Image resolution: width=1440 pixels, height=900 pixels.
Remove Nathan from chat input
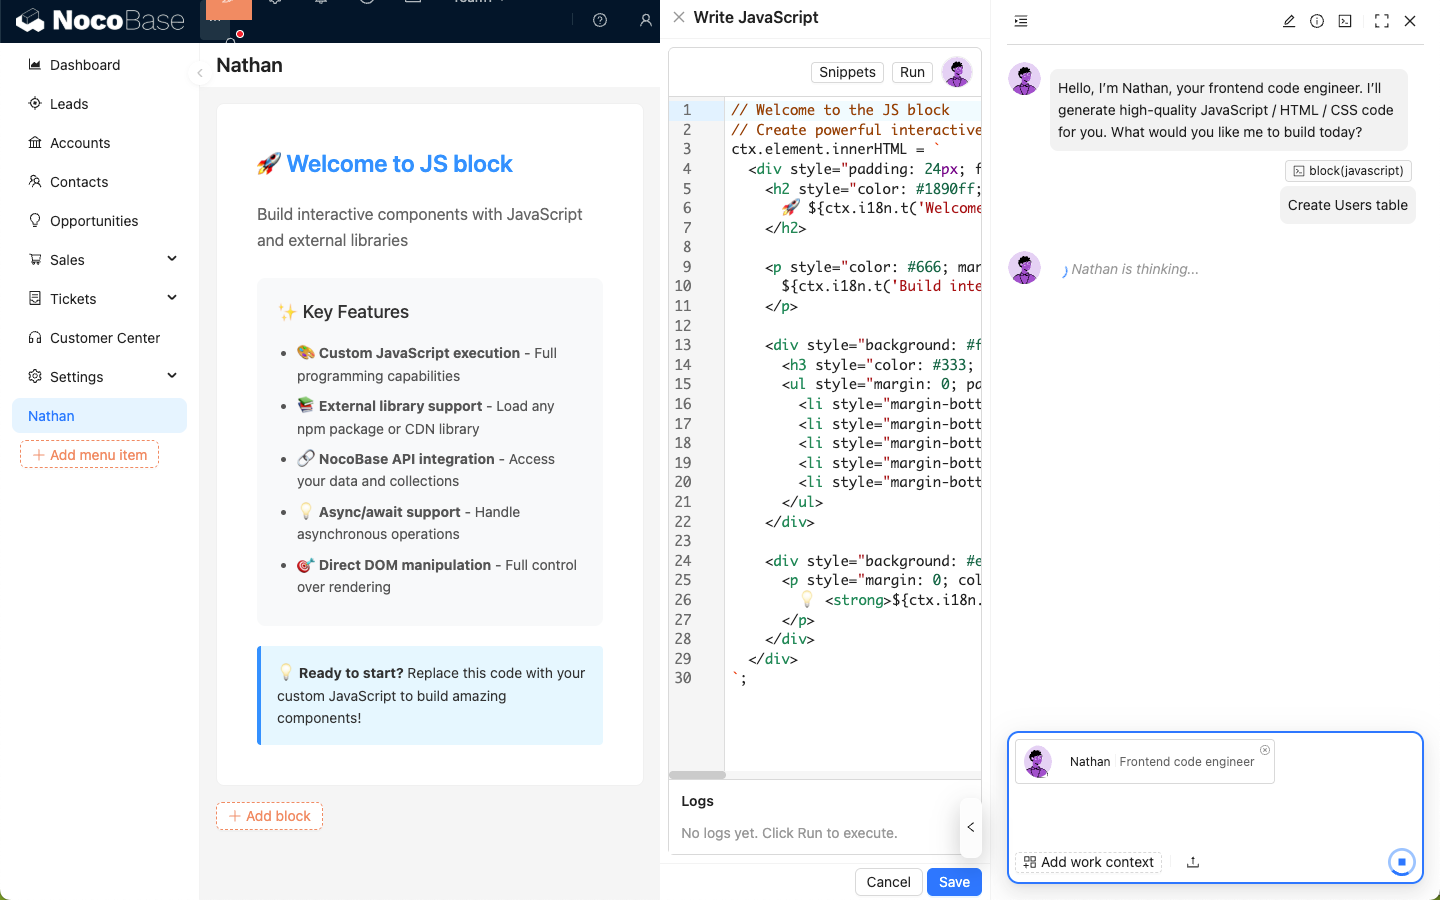point(1265,750)
